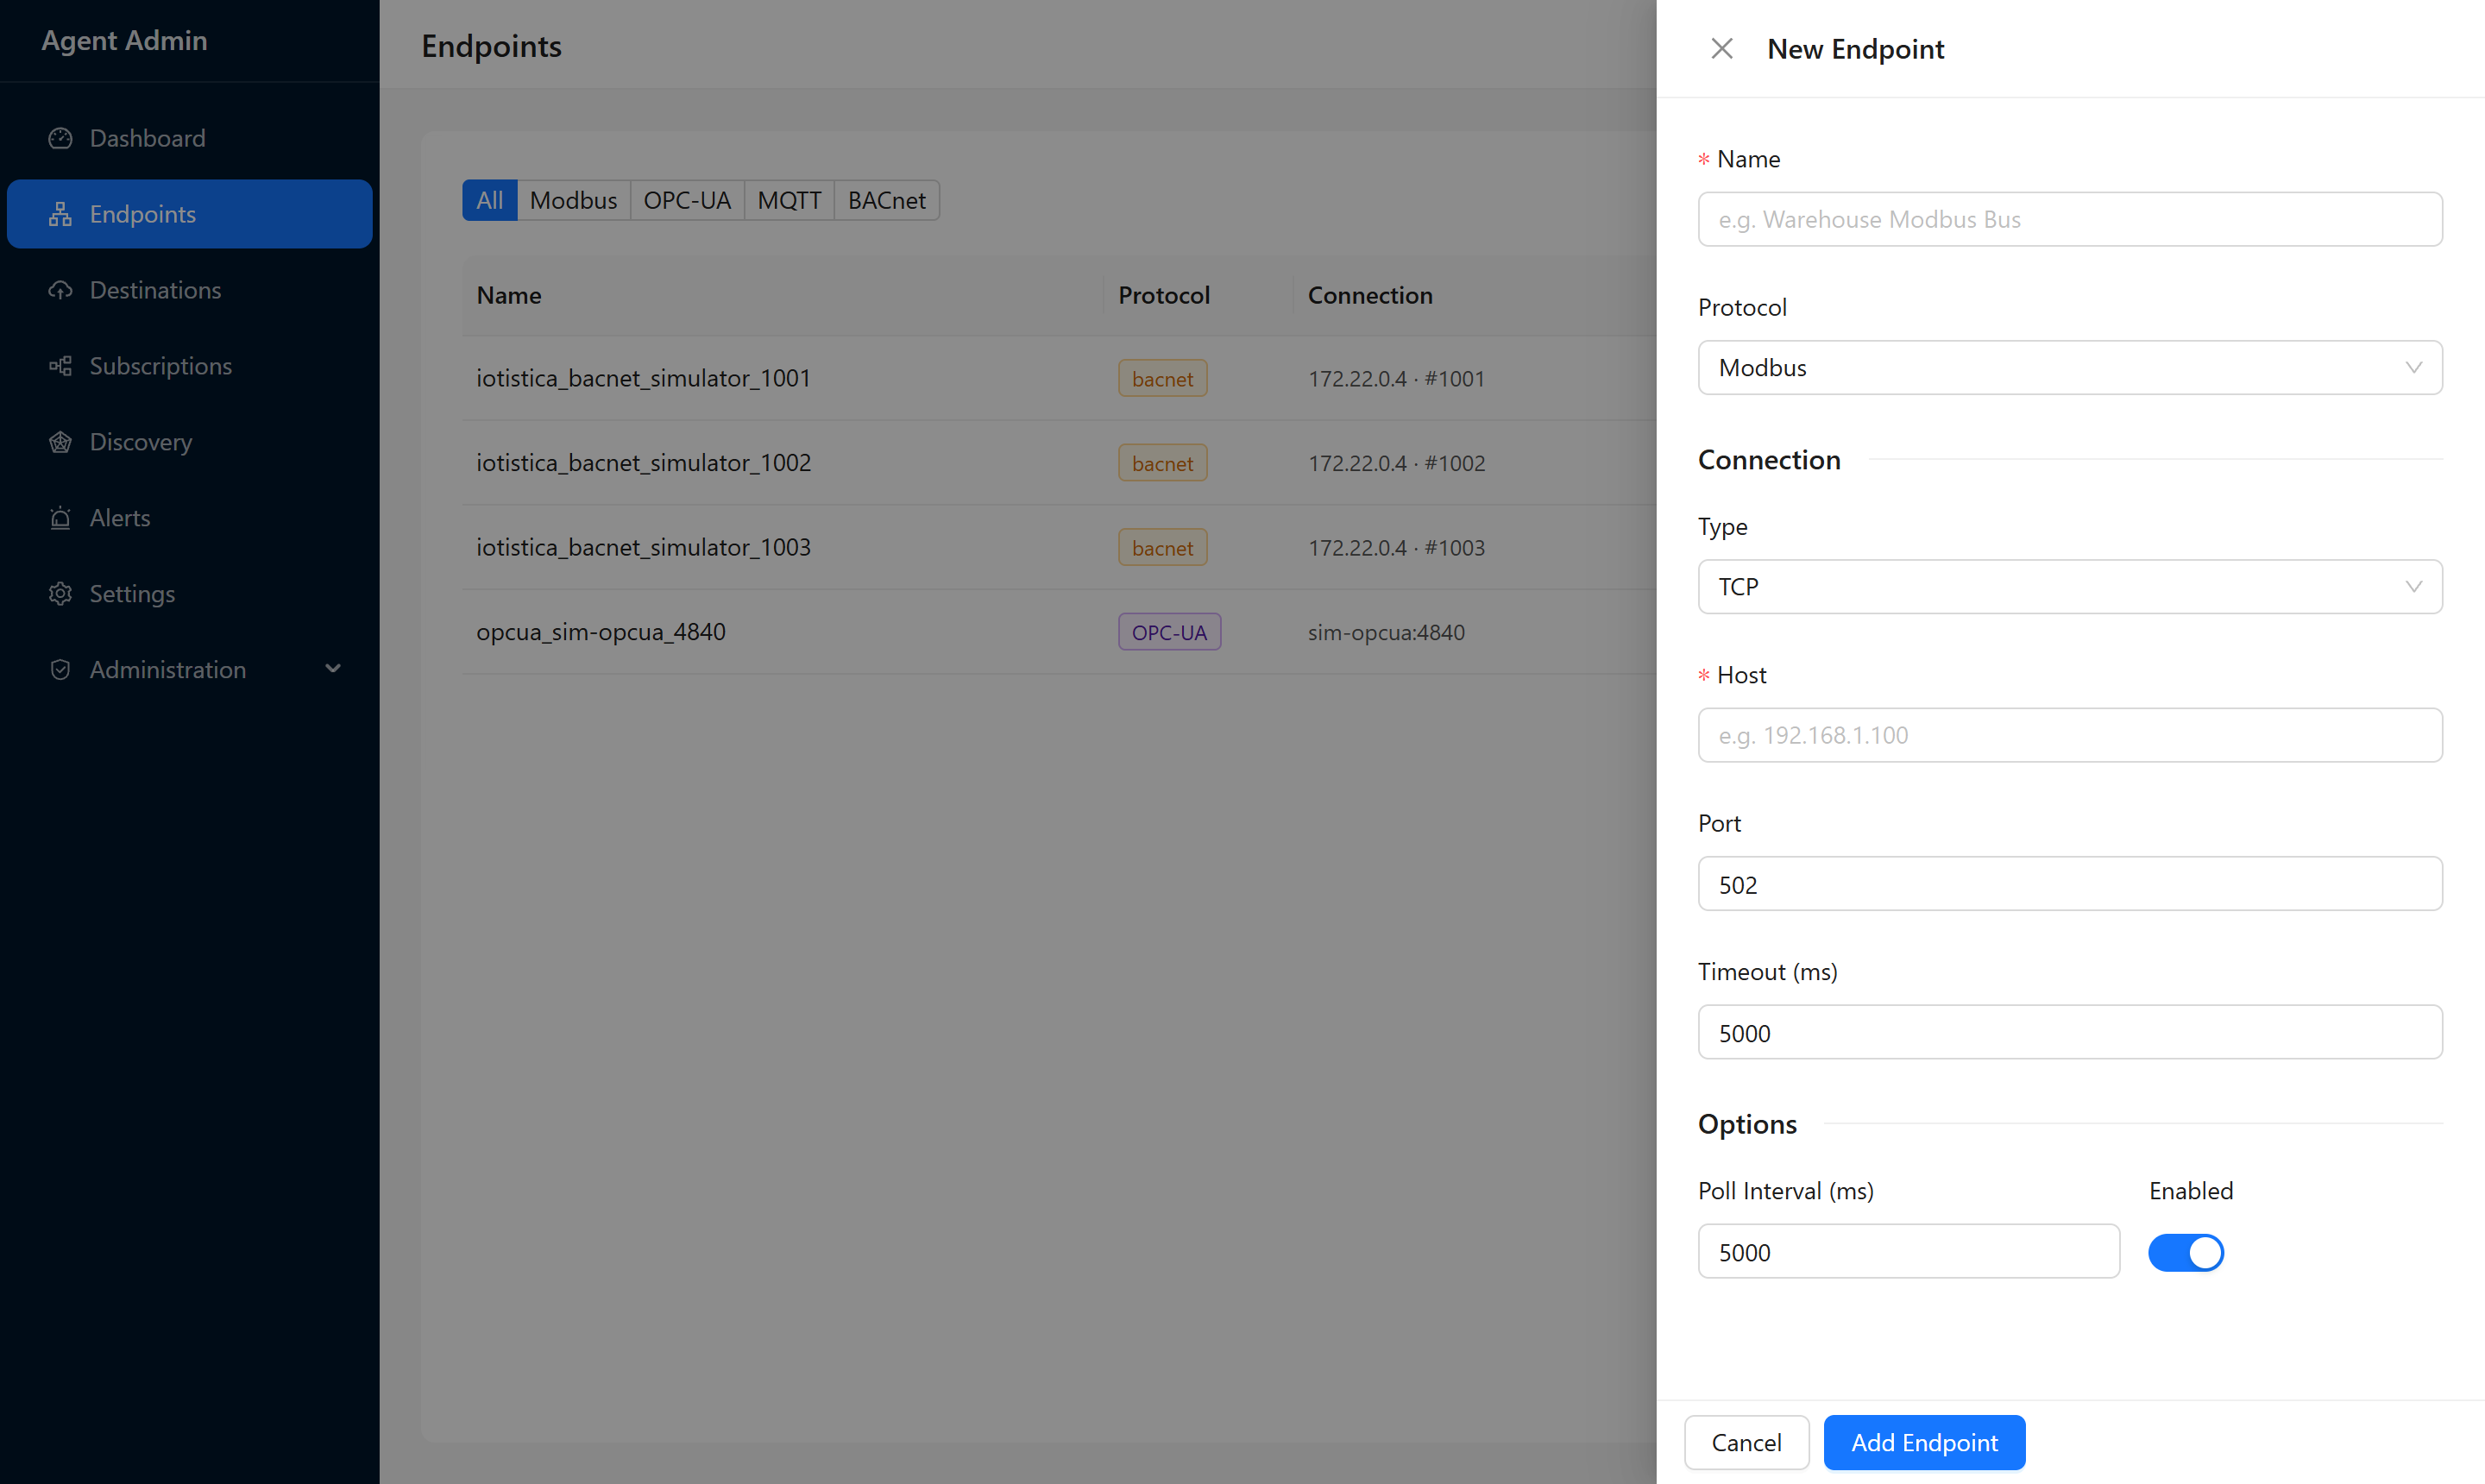Expand the Administration submenu chevron
This screenshot has height=1484, width=2485.
point(333,669)
